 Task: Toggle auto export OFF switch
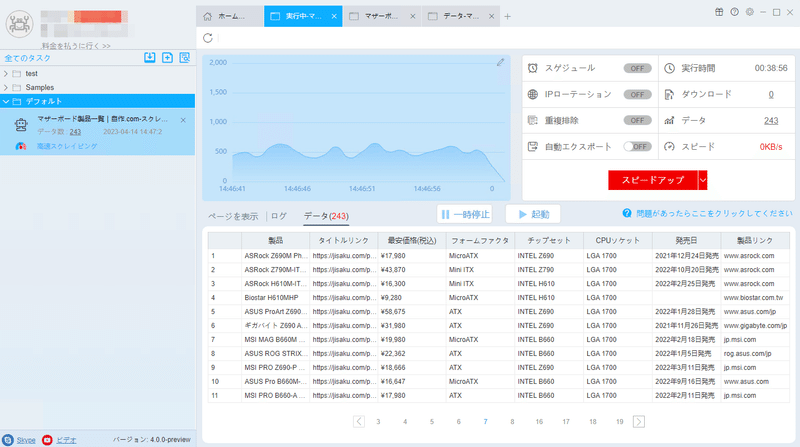point(637,147)
